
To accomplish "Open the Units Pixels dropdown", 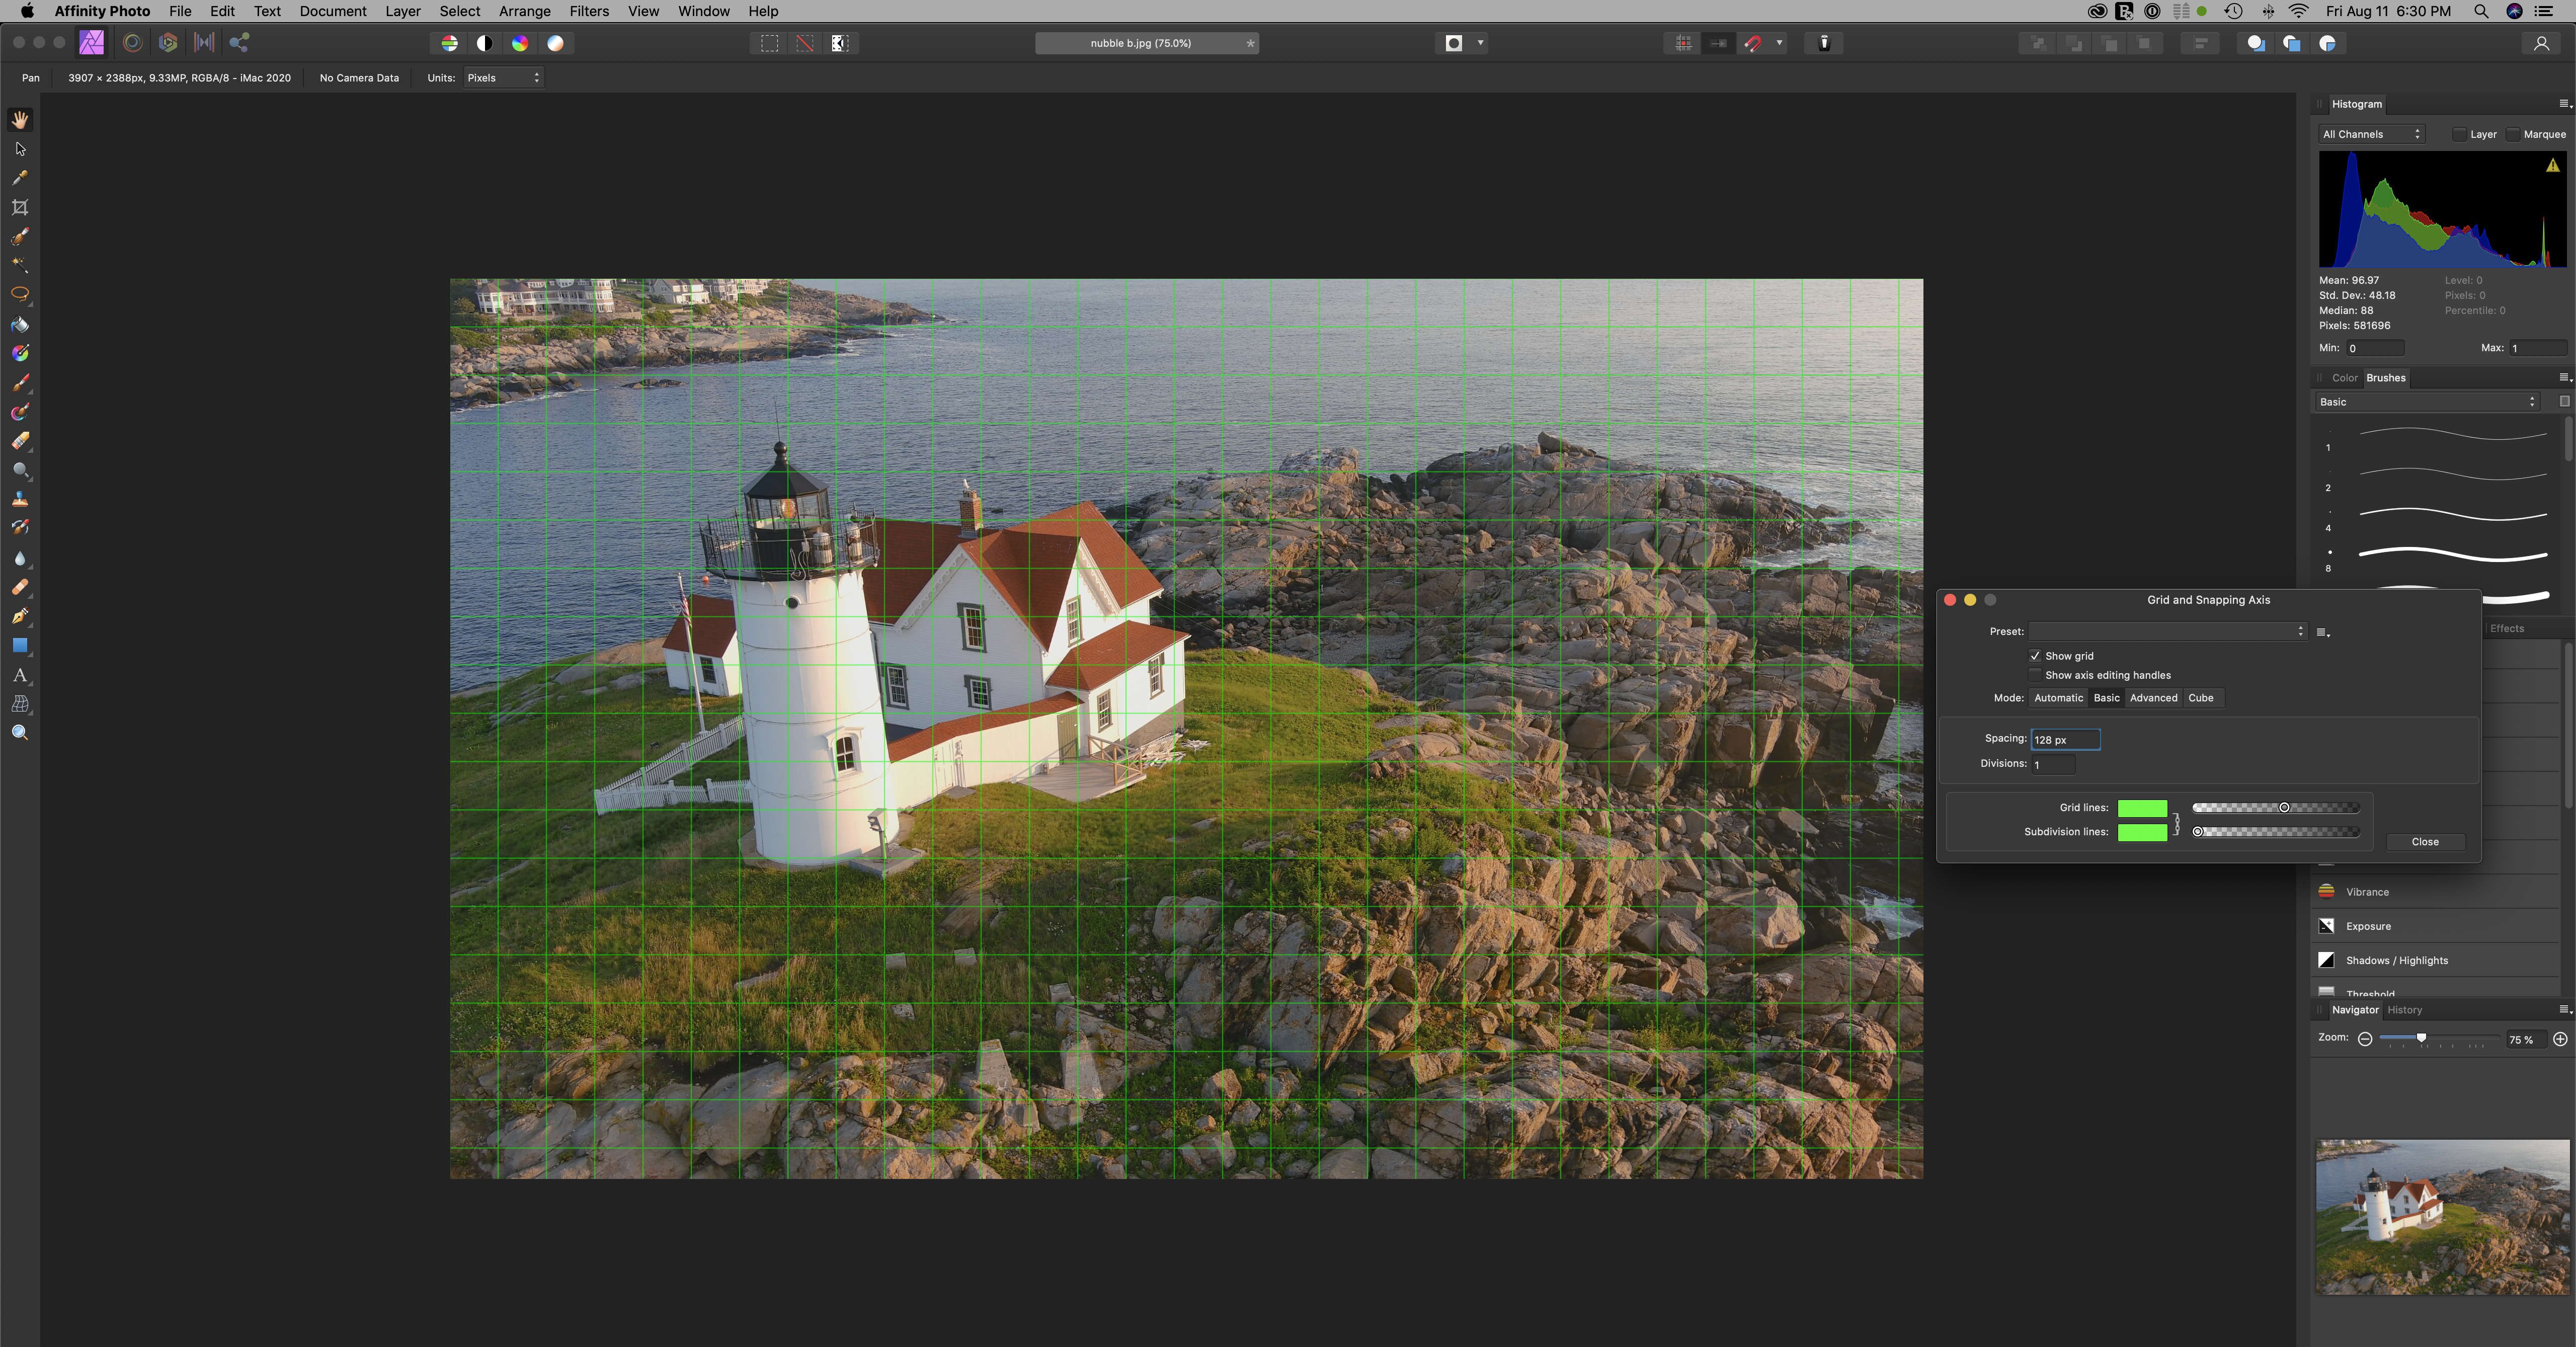I will coord(503,78).
